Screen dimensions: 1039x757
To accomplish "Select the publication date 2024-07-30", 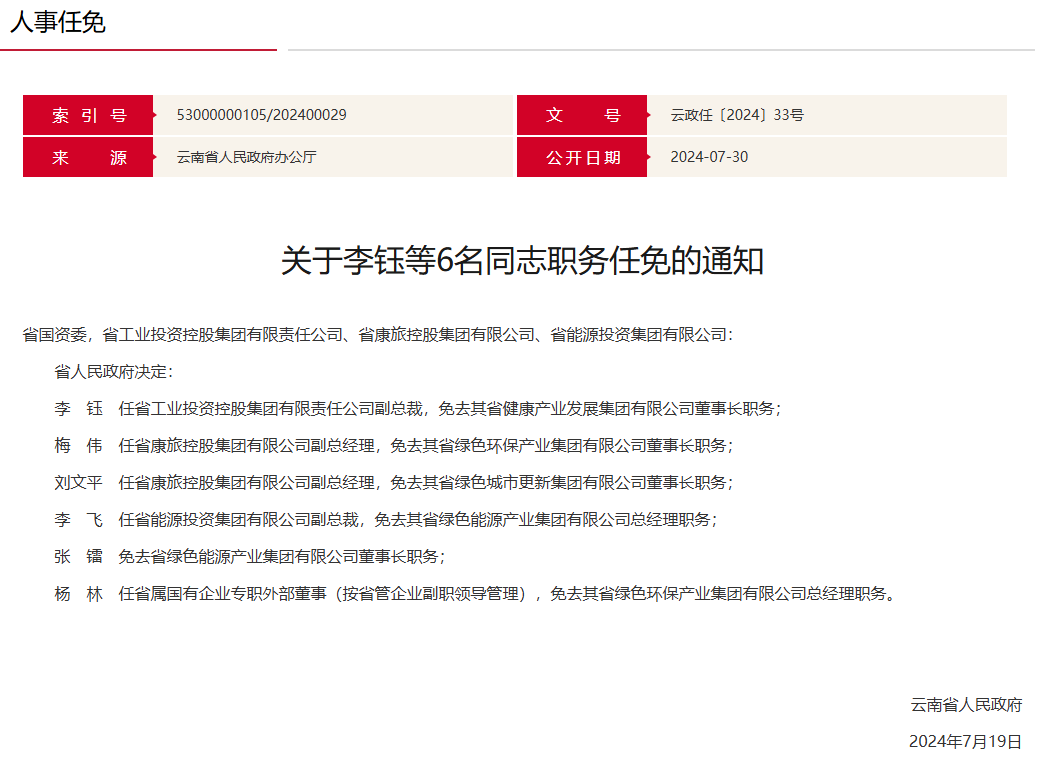I will (x=709, y=157).
